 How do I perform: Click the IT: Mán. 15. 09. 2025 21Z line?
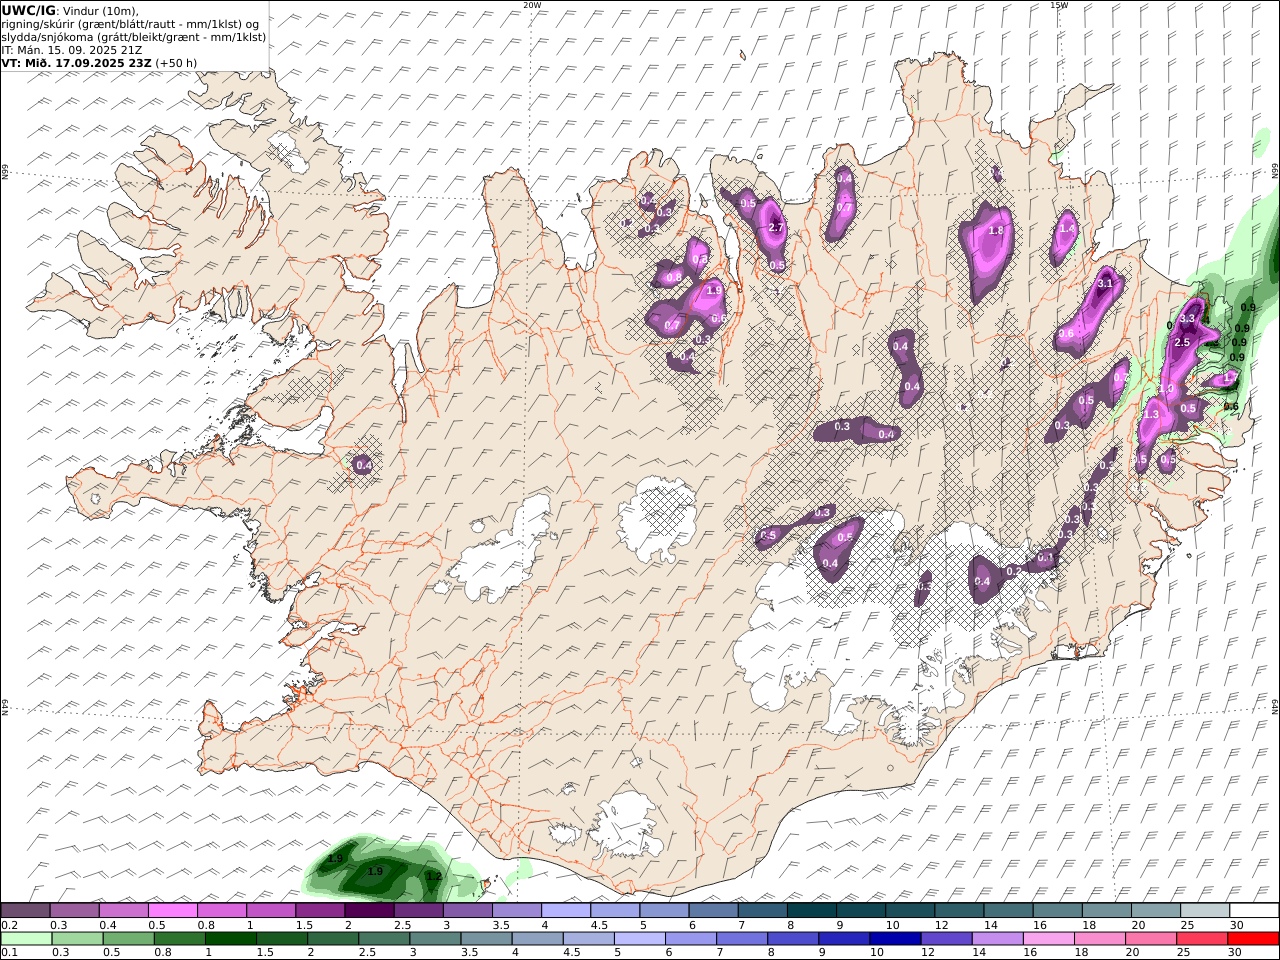pos(70,49)
